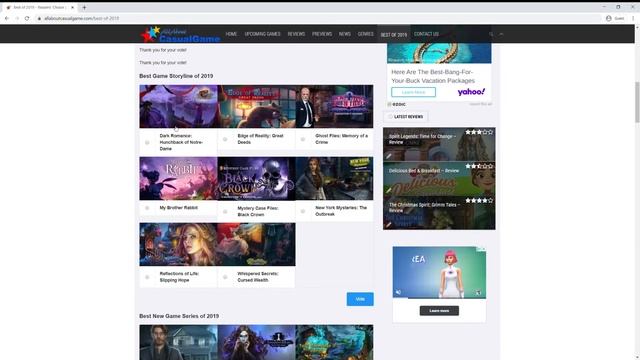The width and height of the screenshot is (640, 360).
Task: Click the site search magnifier icon
Action: click(491, 34)
